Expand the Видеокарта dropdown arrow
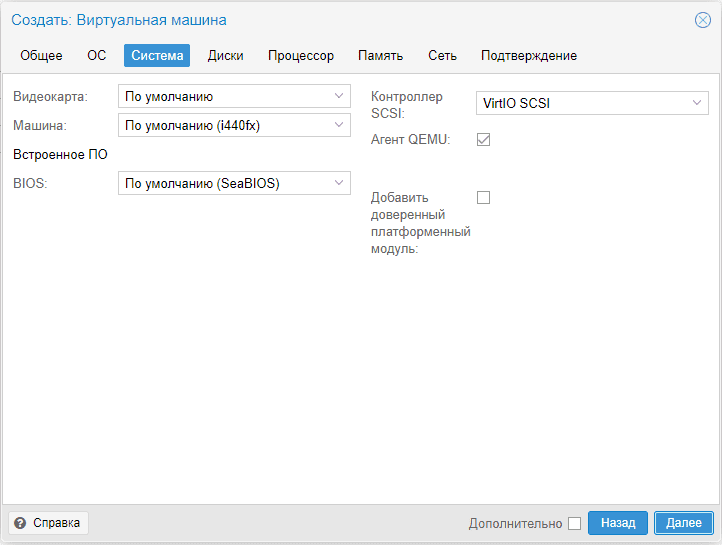 pyautogui.click(x=339, y=96)
